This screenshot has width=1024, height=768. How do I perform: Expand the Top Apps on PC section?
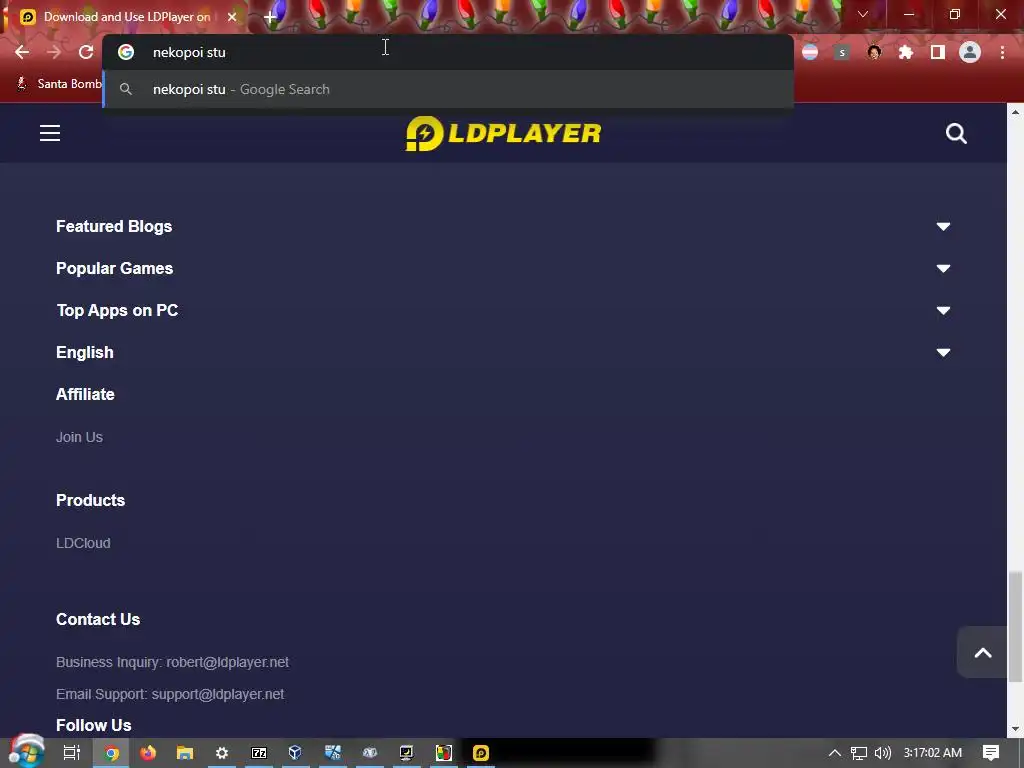point(503,310)
